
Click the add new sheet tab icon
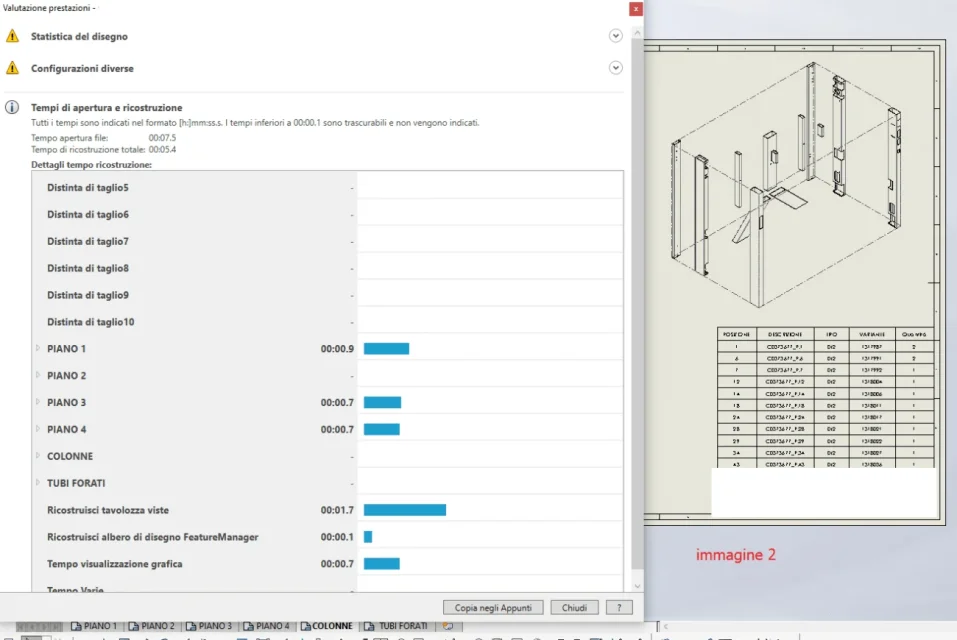click(x=448, y=626)
